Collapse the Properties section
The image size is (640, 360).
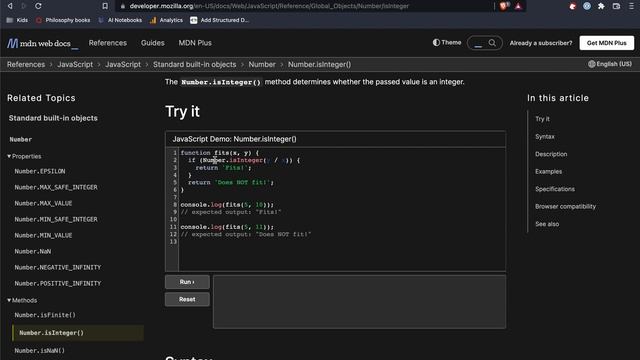click(24, 156)
